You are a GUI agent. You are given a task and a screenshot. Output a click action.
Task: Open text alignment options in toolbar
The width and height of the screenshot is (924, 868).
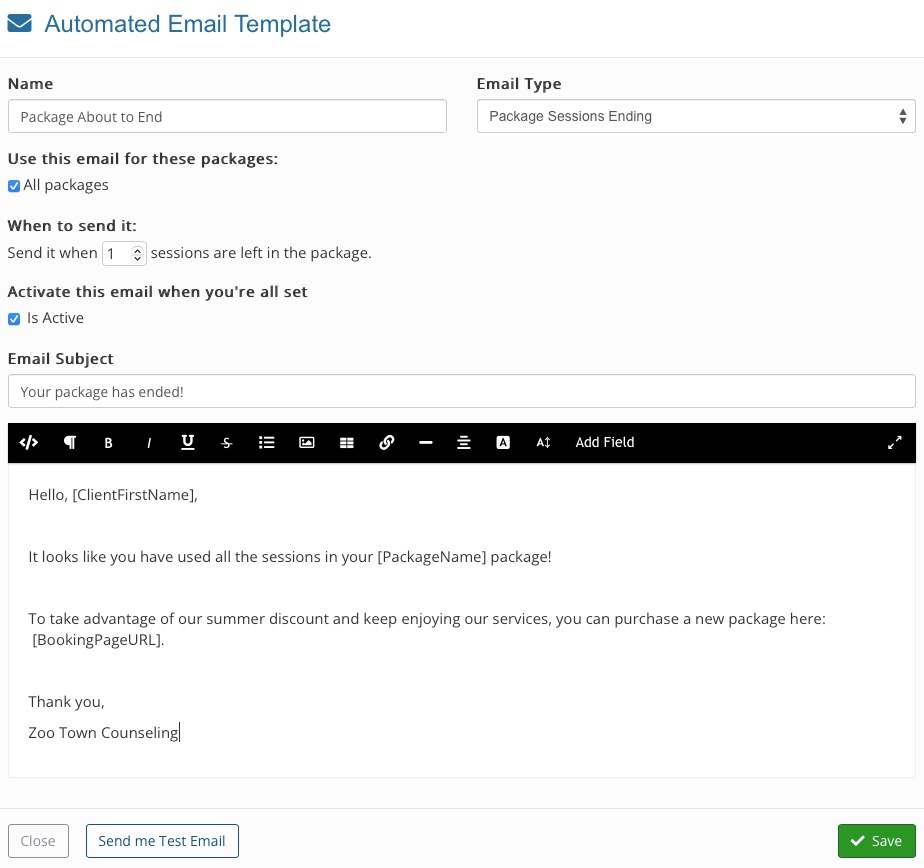(x=464, y=443)
